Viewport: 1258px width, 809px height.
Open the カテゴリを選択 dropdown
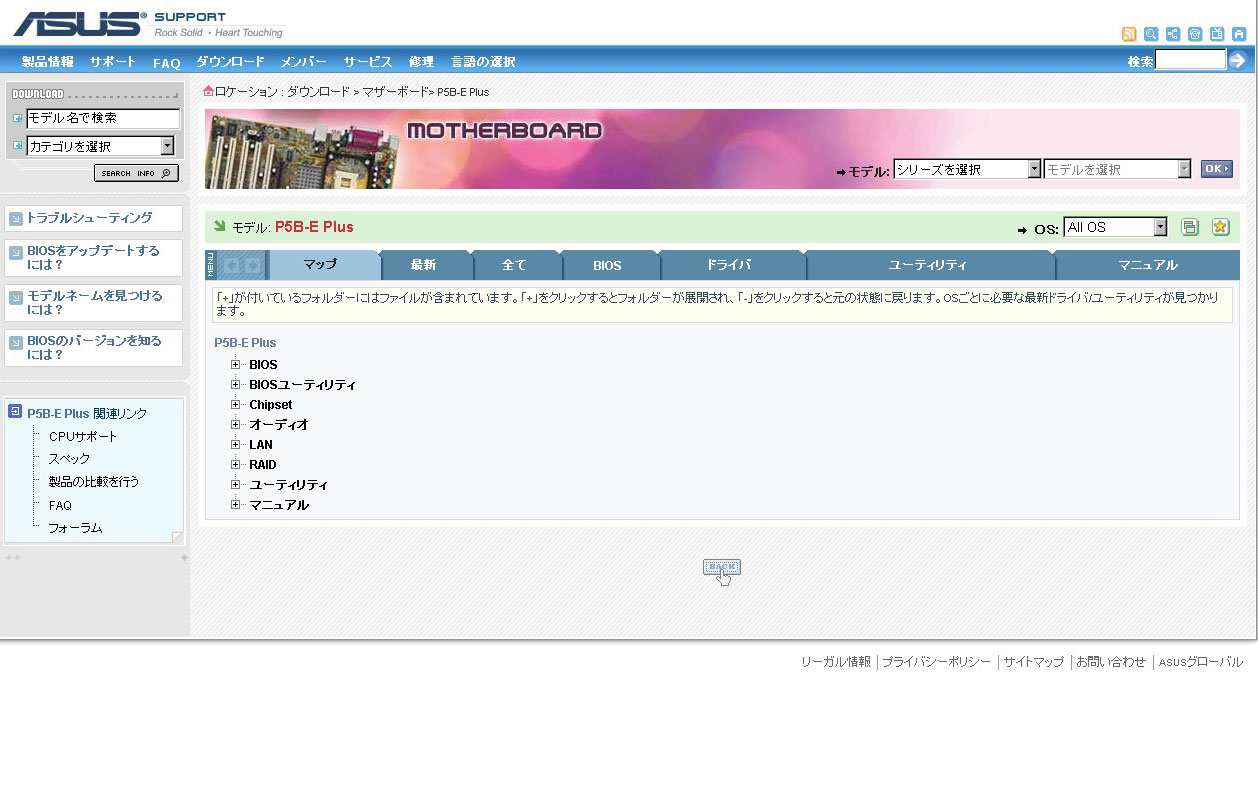pyautogui.click(x=100, y=146)
